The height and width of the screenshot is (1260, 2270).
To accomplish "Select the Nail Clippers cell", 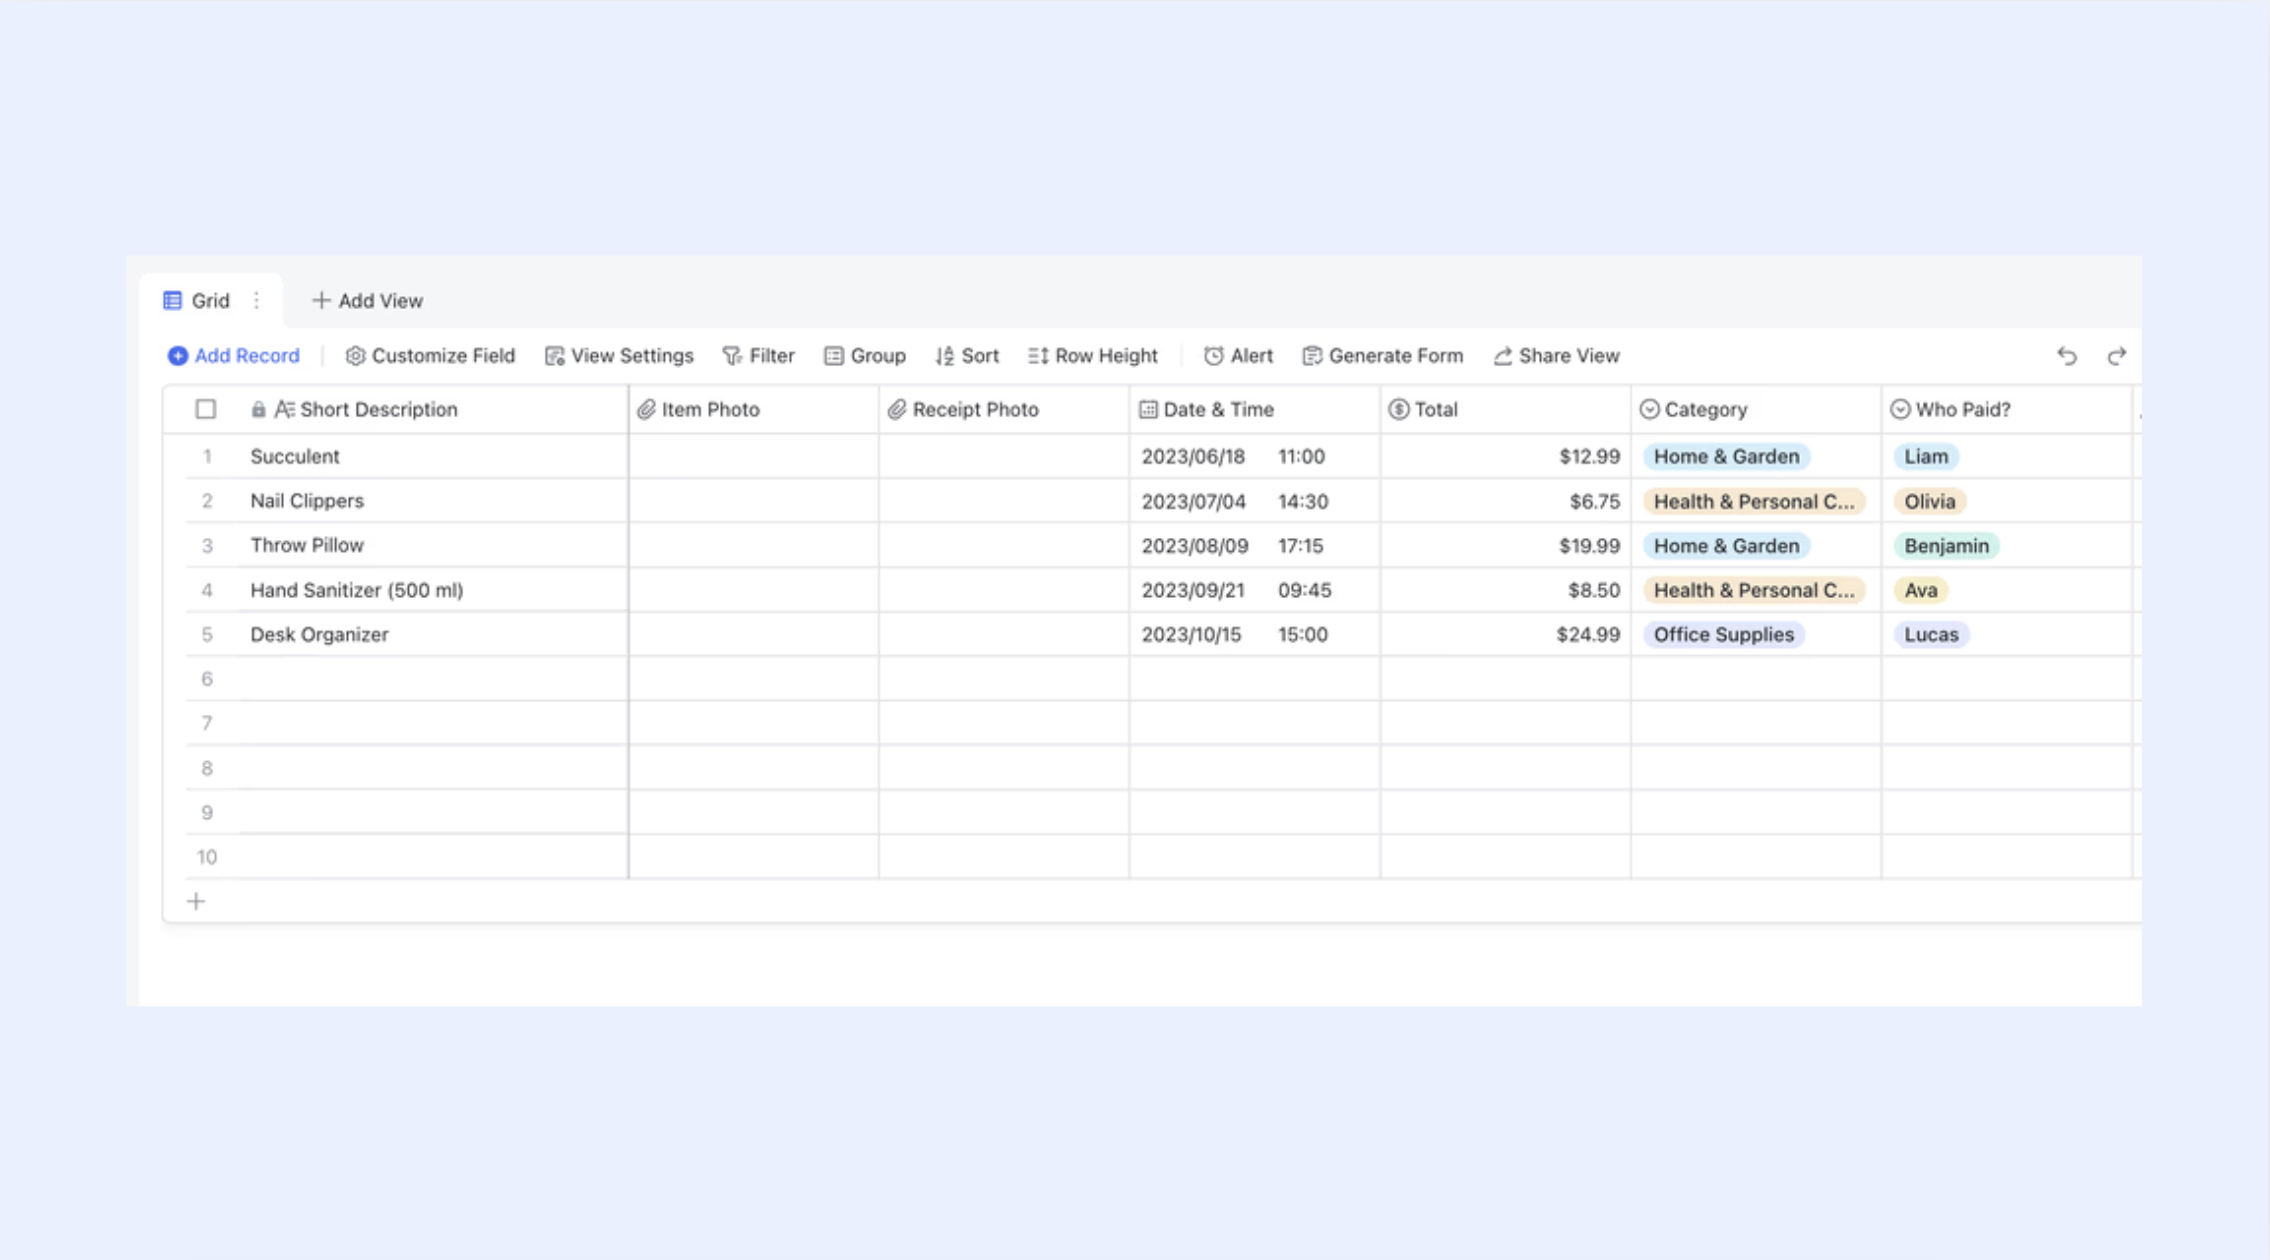I will pyautogui.click(x=433, y=501).
